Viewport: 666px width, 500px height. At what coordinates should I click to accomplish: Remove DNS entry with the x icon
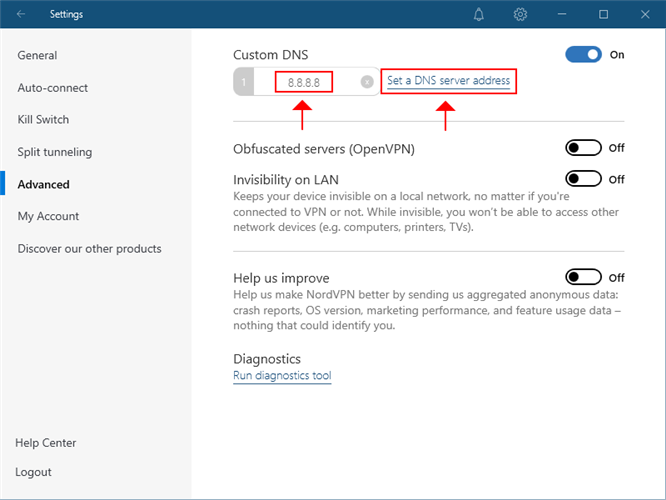tap(367, 82)
